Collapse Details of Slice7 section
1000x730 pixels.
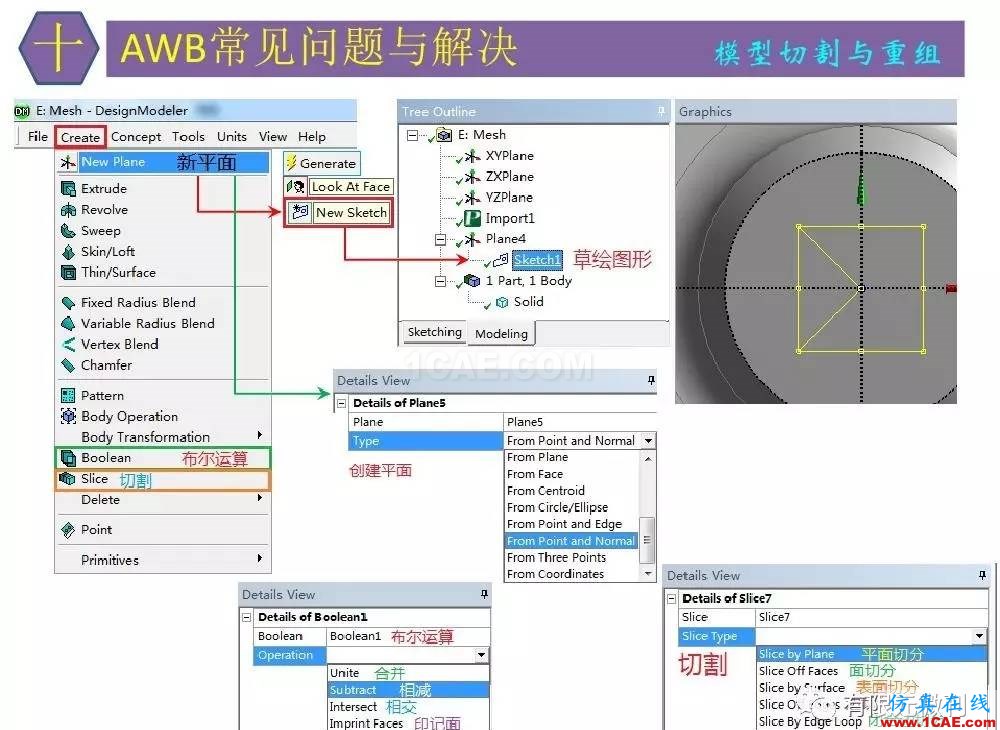coord(672,599)
